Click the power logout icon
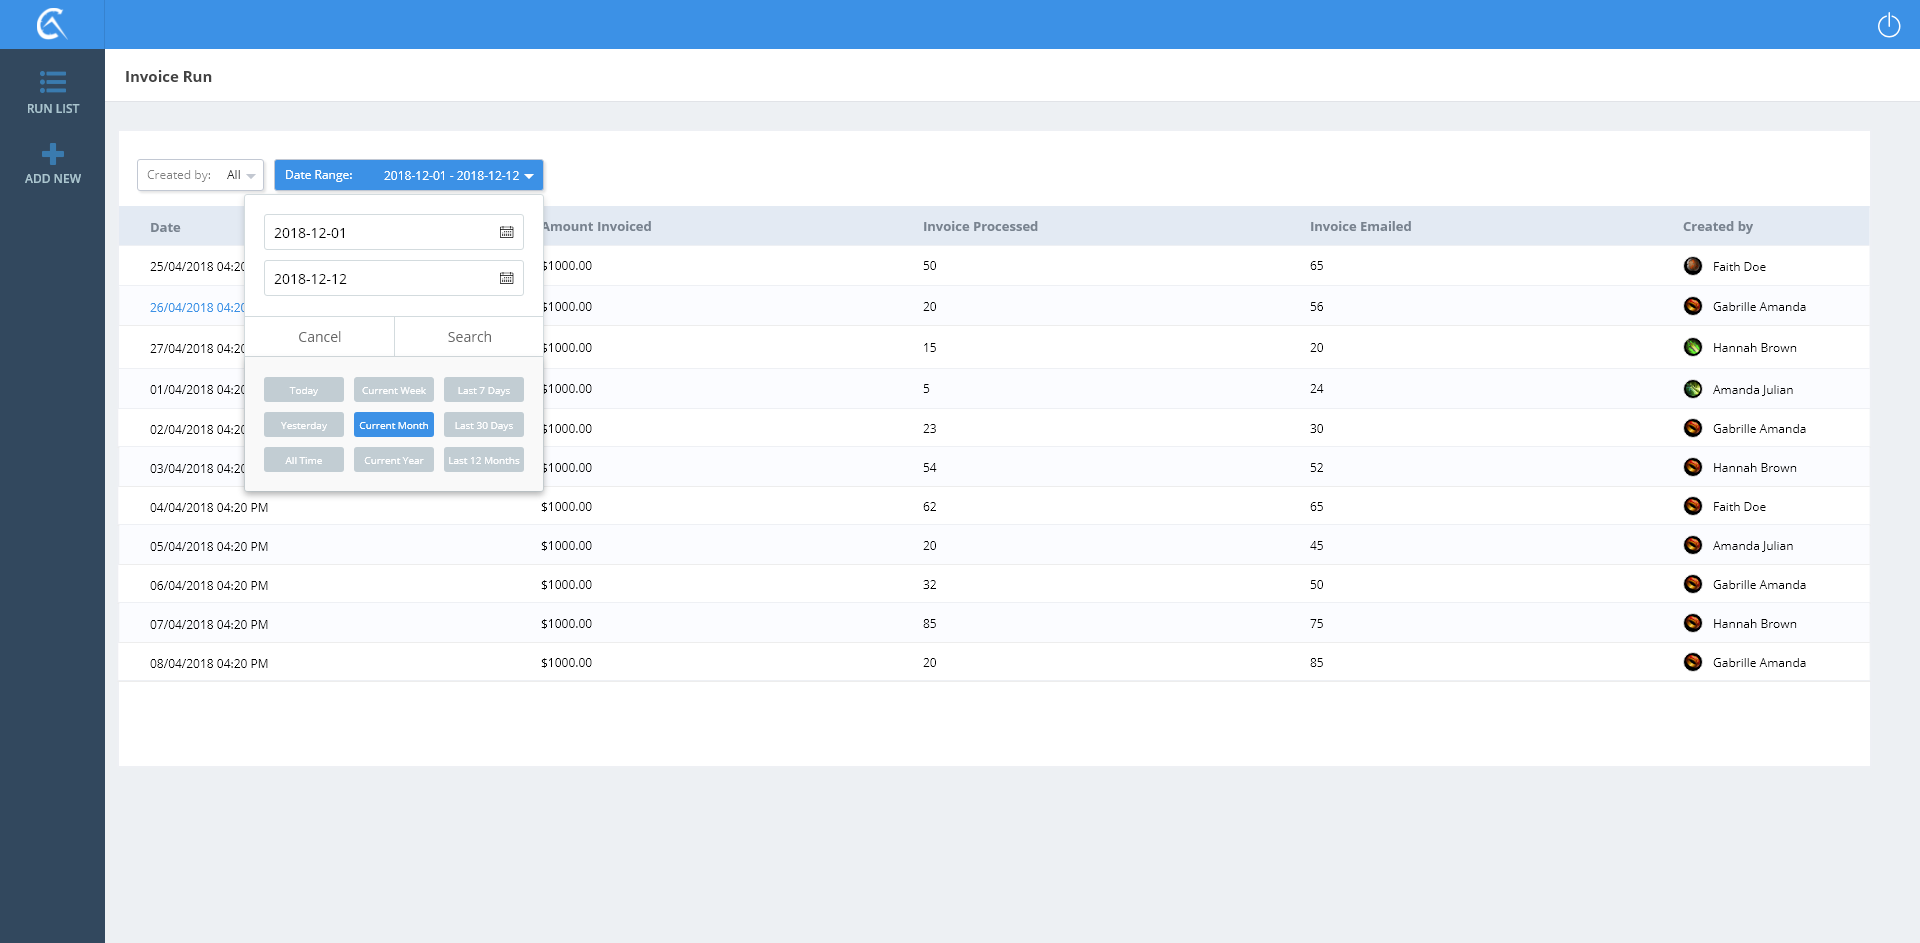The height and width of the screenshot is (943, 1920). pos(1888,25)
